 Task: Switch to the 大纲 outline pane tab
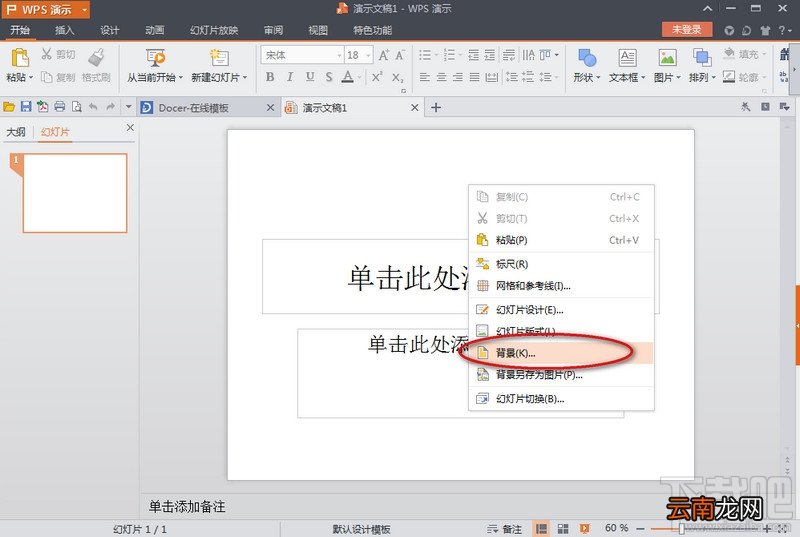[16, 132]
